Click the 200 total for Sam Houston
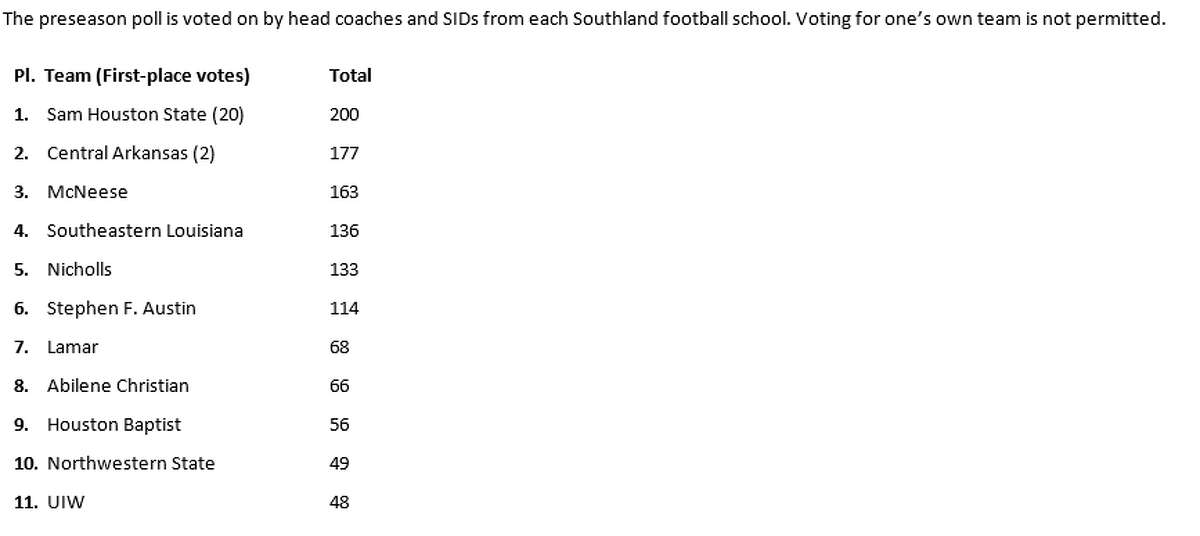 click(344, 115)
